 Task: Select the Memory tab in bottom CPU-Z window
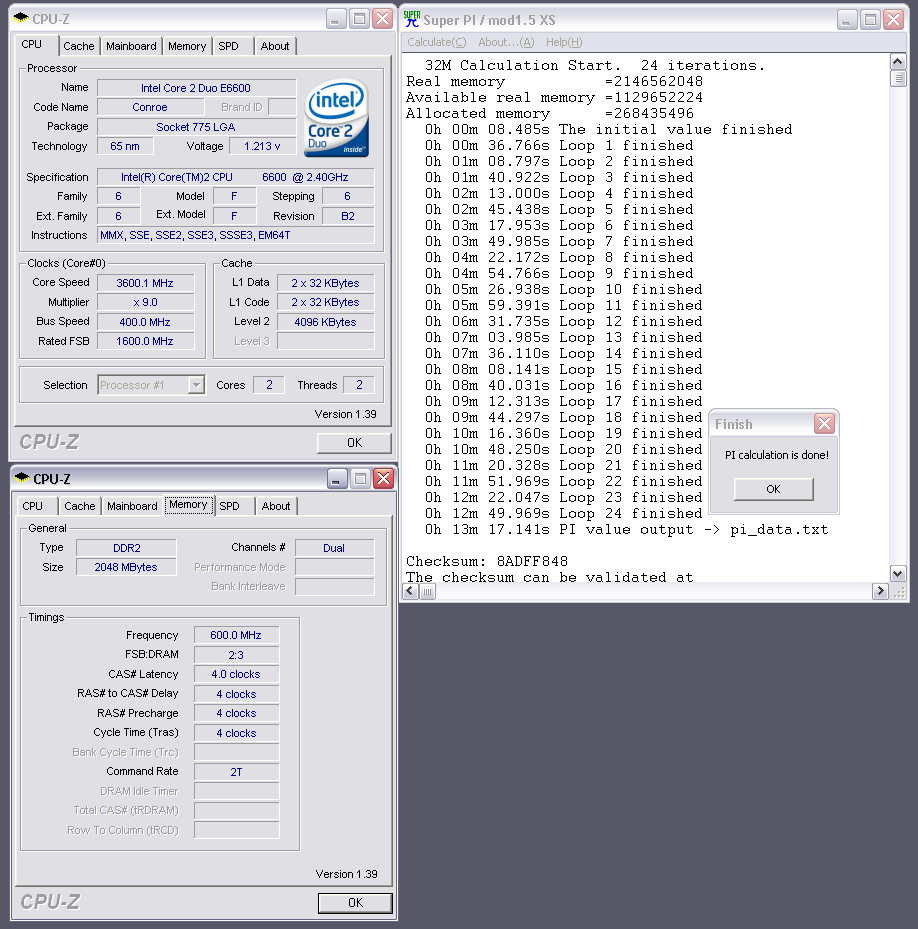(188, 505)
